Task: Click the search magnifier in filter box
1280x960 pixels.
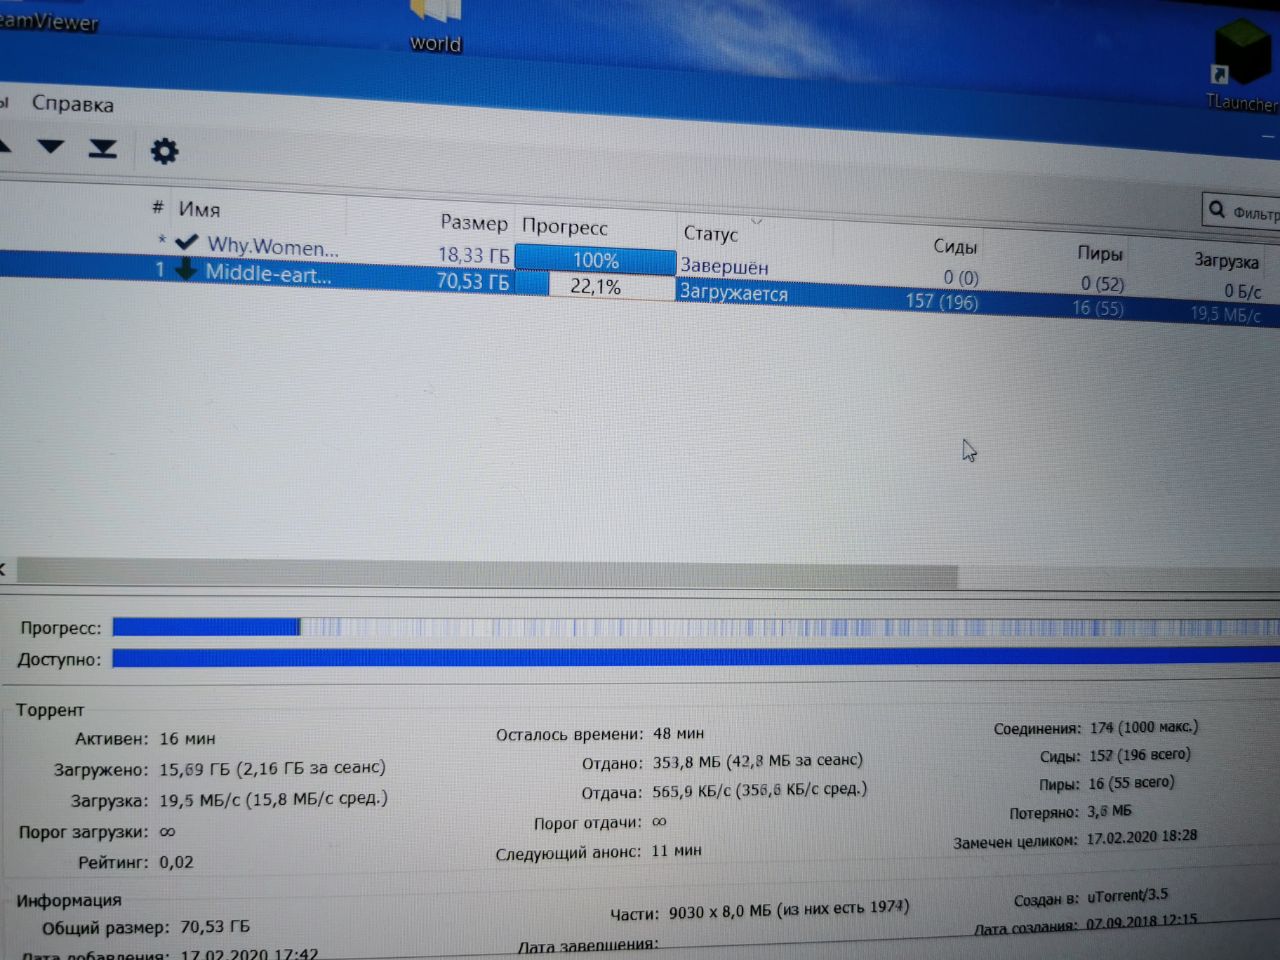Action: tap(1217, 209)
